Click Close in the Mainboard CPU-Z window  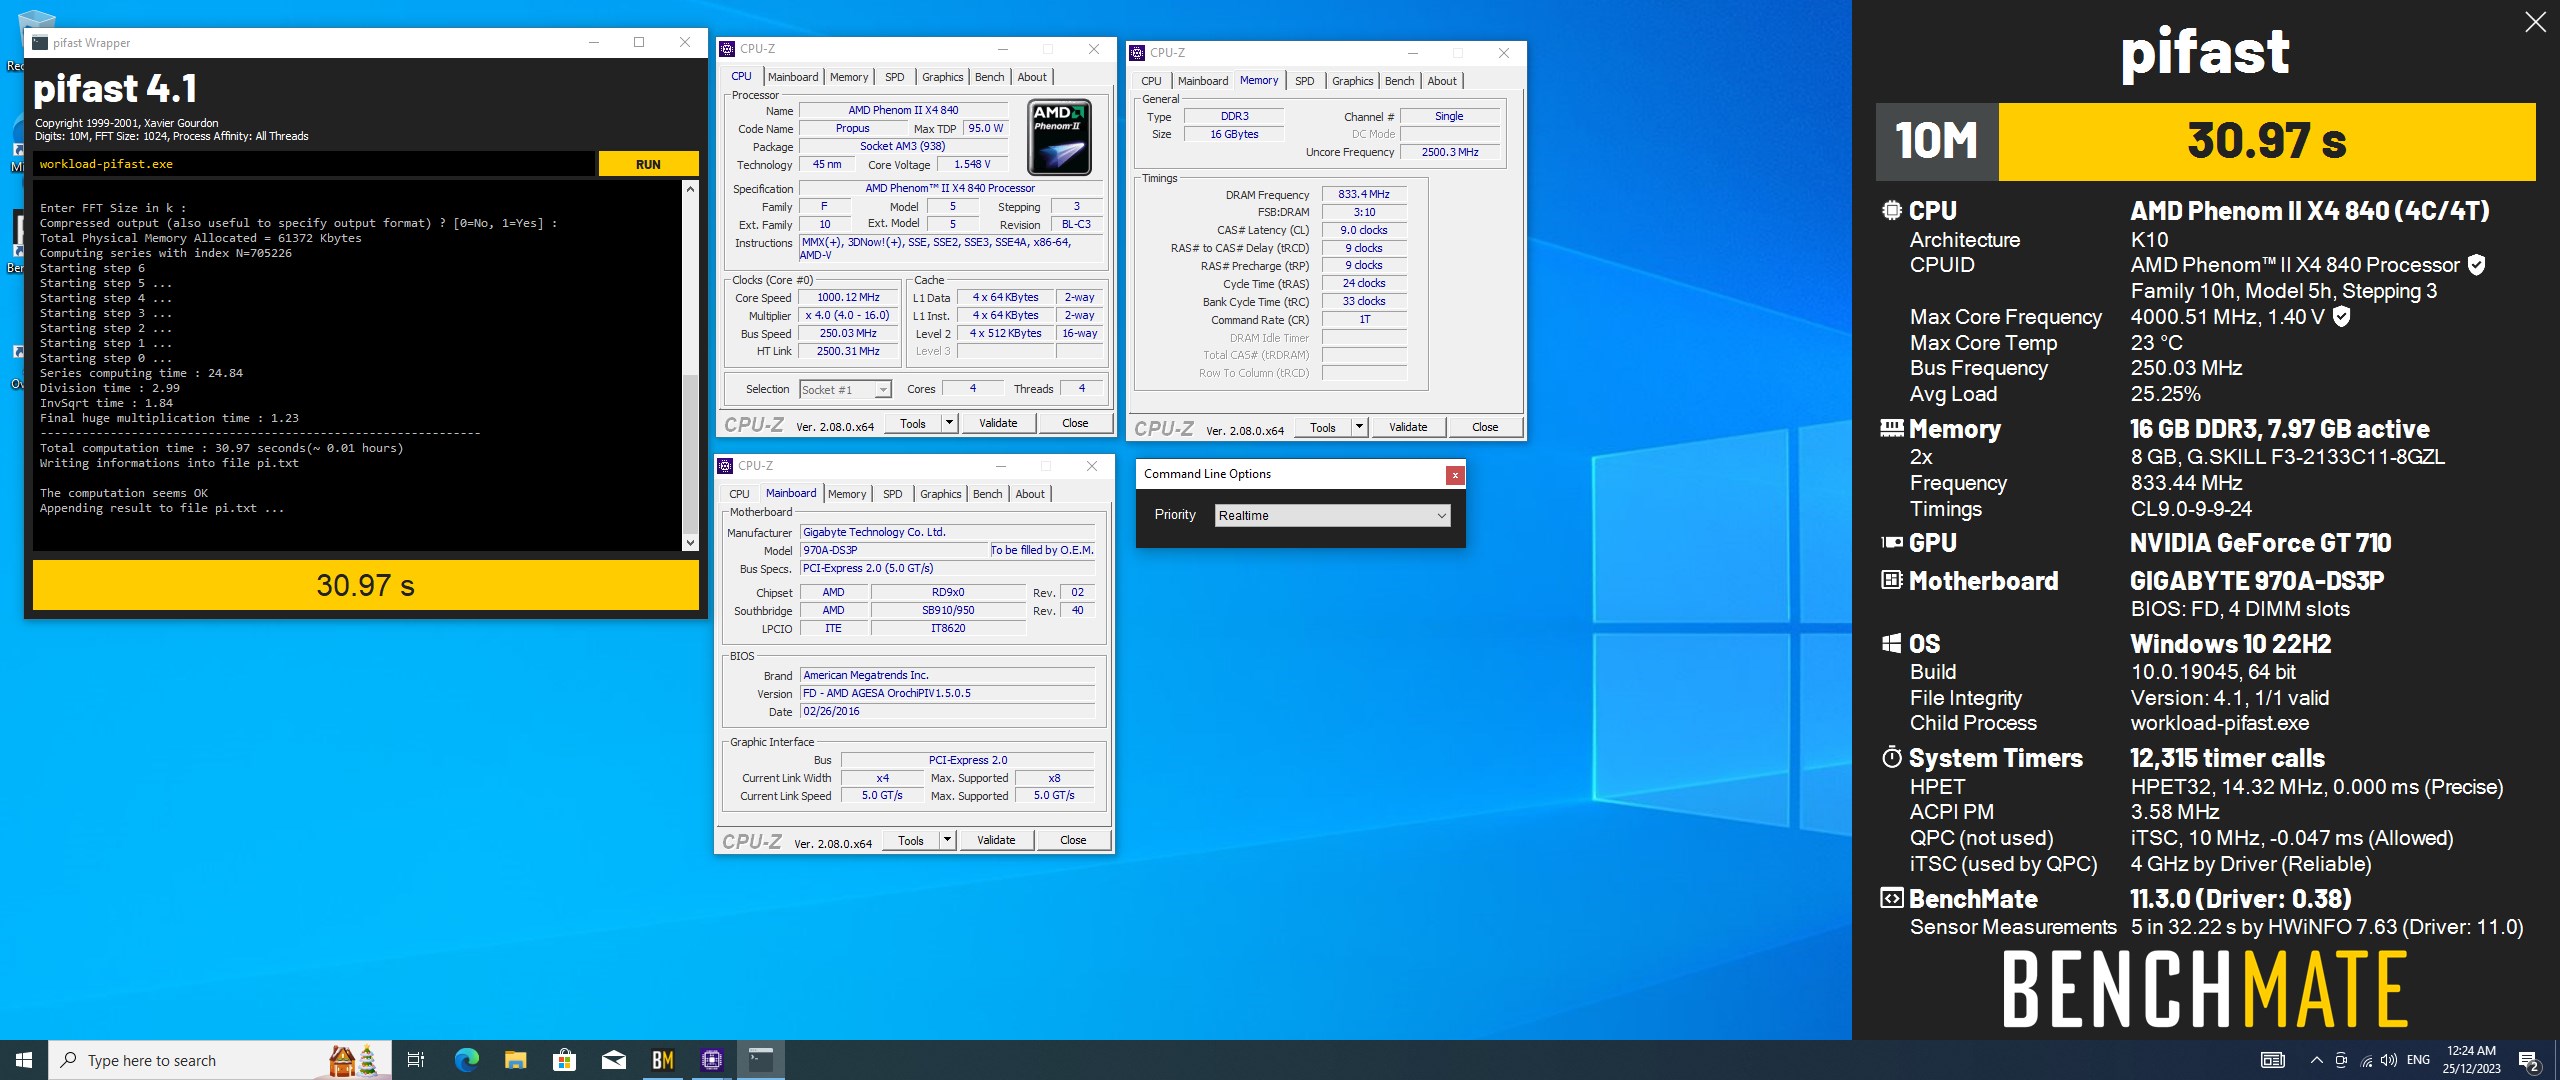(x=1073, y=840)
